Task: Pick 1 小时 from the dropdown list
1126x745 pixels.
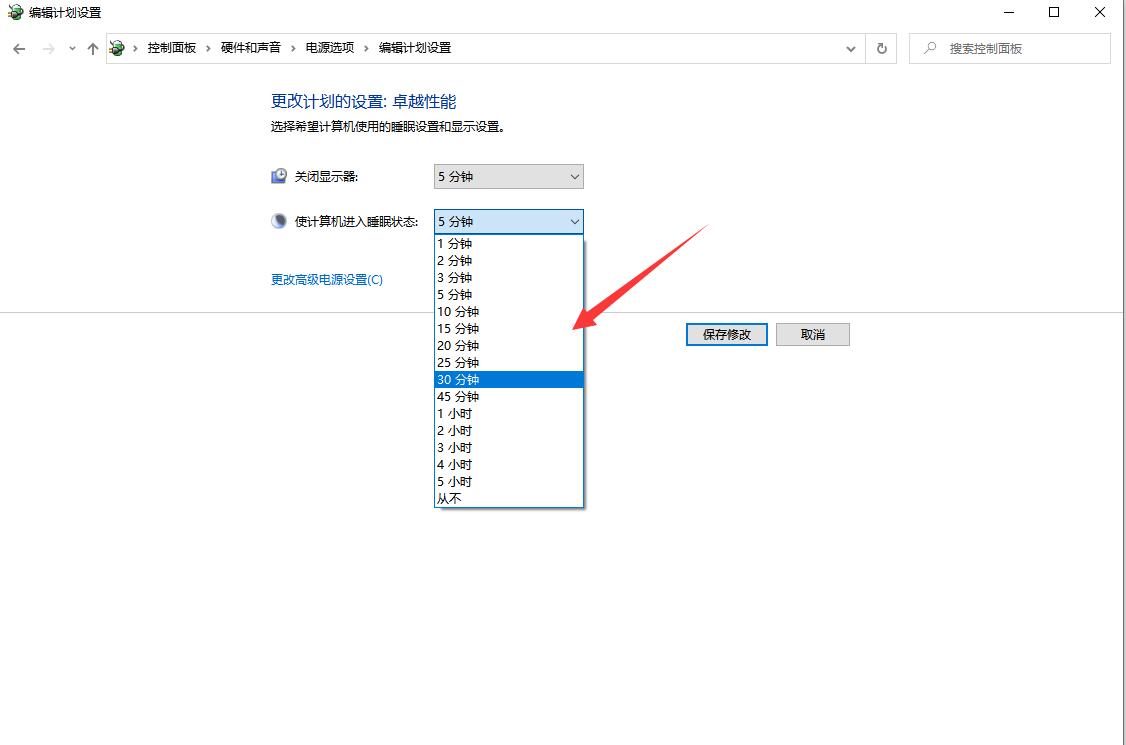Action: [x=509, y=414]
